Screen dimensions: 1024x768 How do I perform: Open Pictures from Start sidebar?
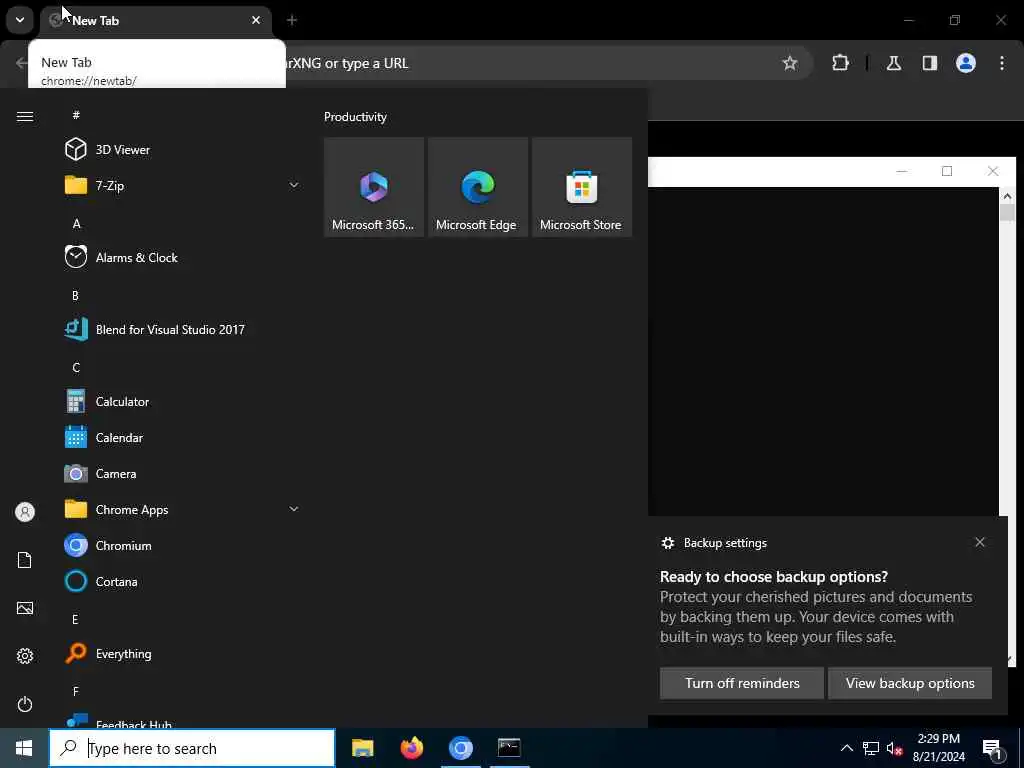[x=25, y=608]
